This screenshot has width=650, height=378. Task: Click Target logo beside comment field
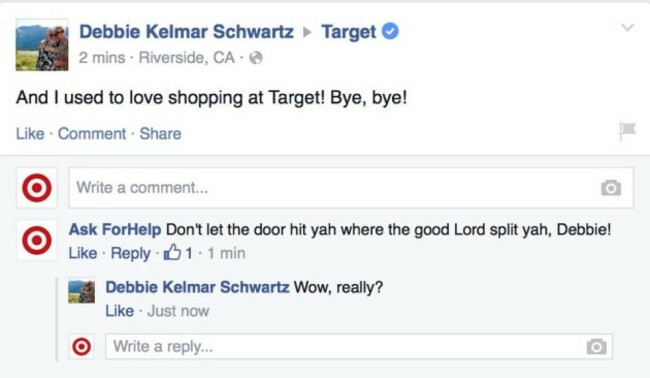37,188
